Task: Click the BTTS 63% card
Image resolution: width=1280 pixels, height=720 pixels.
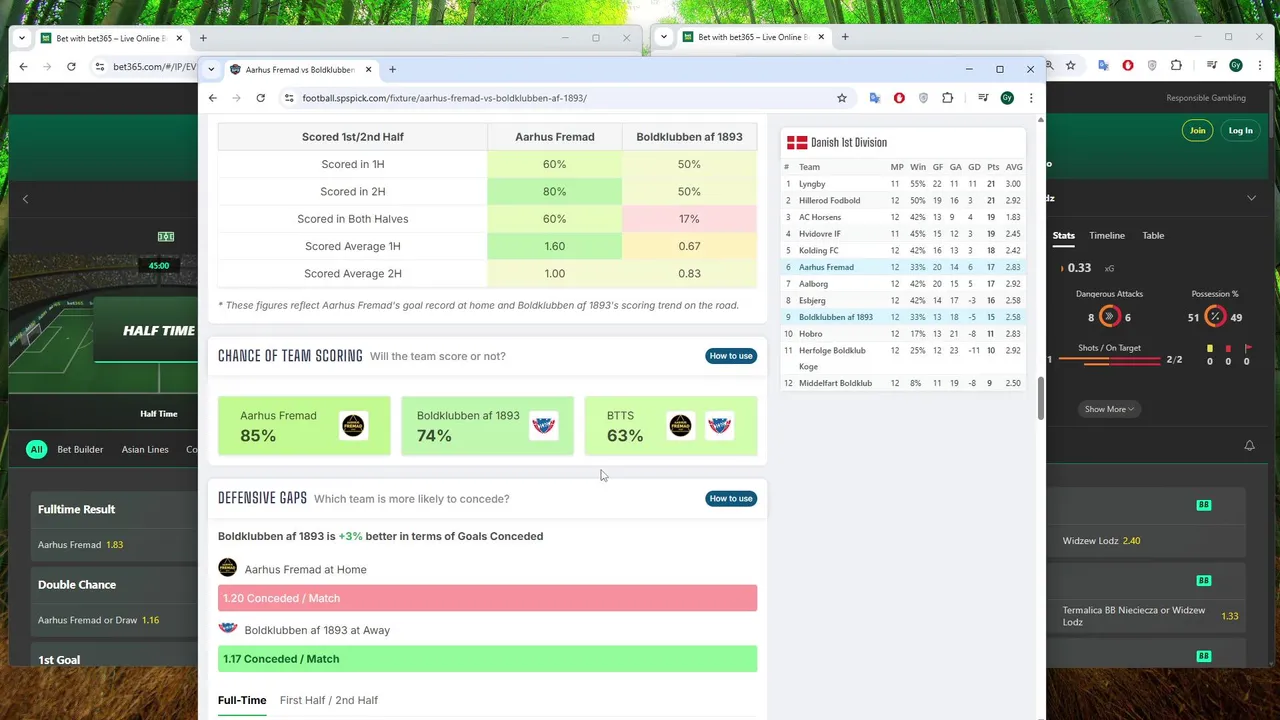Action: click(671, 426)
